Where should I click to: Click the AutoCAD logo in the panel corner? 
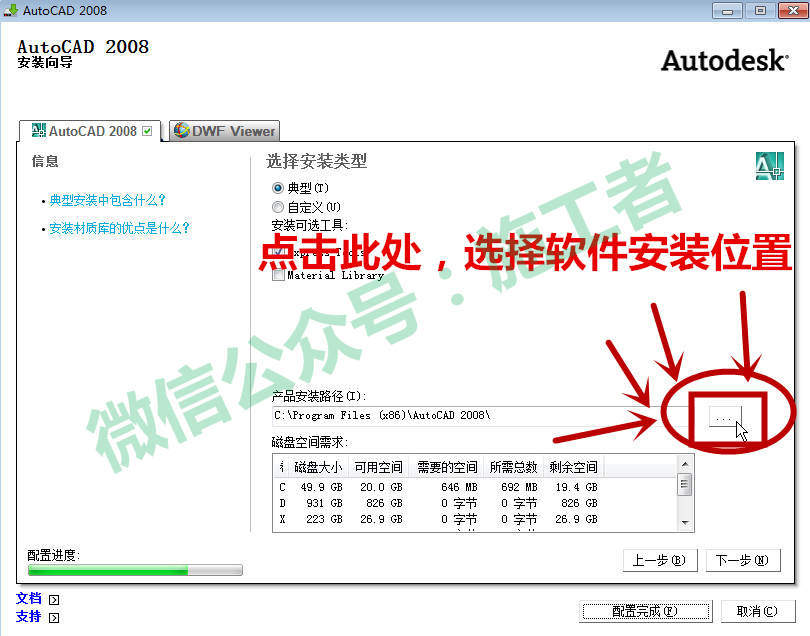click(770, 166)
